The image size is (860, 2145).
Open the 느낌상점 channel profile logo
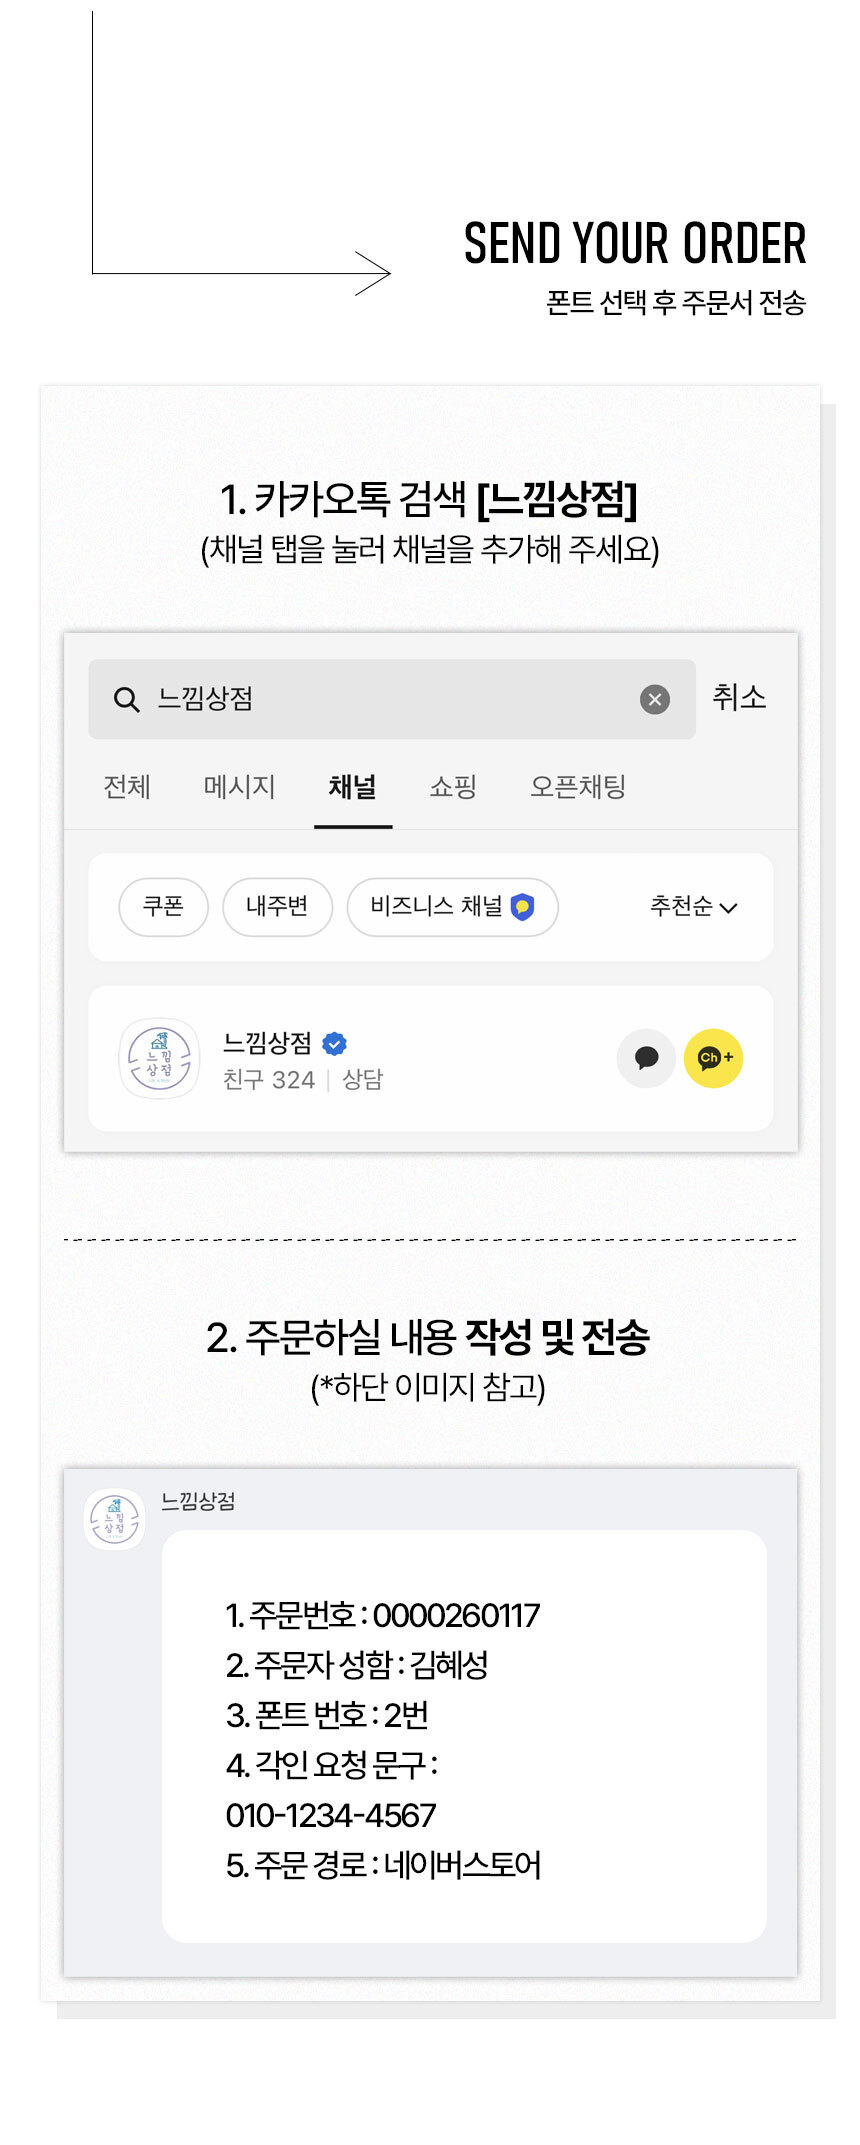159,1059
